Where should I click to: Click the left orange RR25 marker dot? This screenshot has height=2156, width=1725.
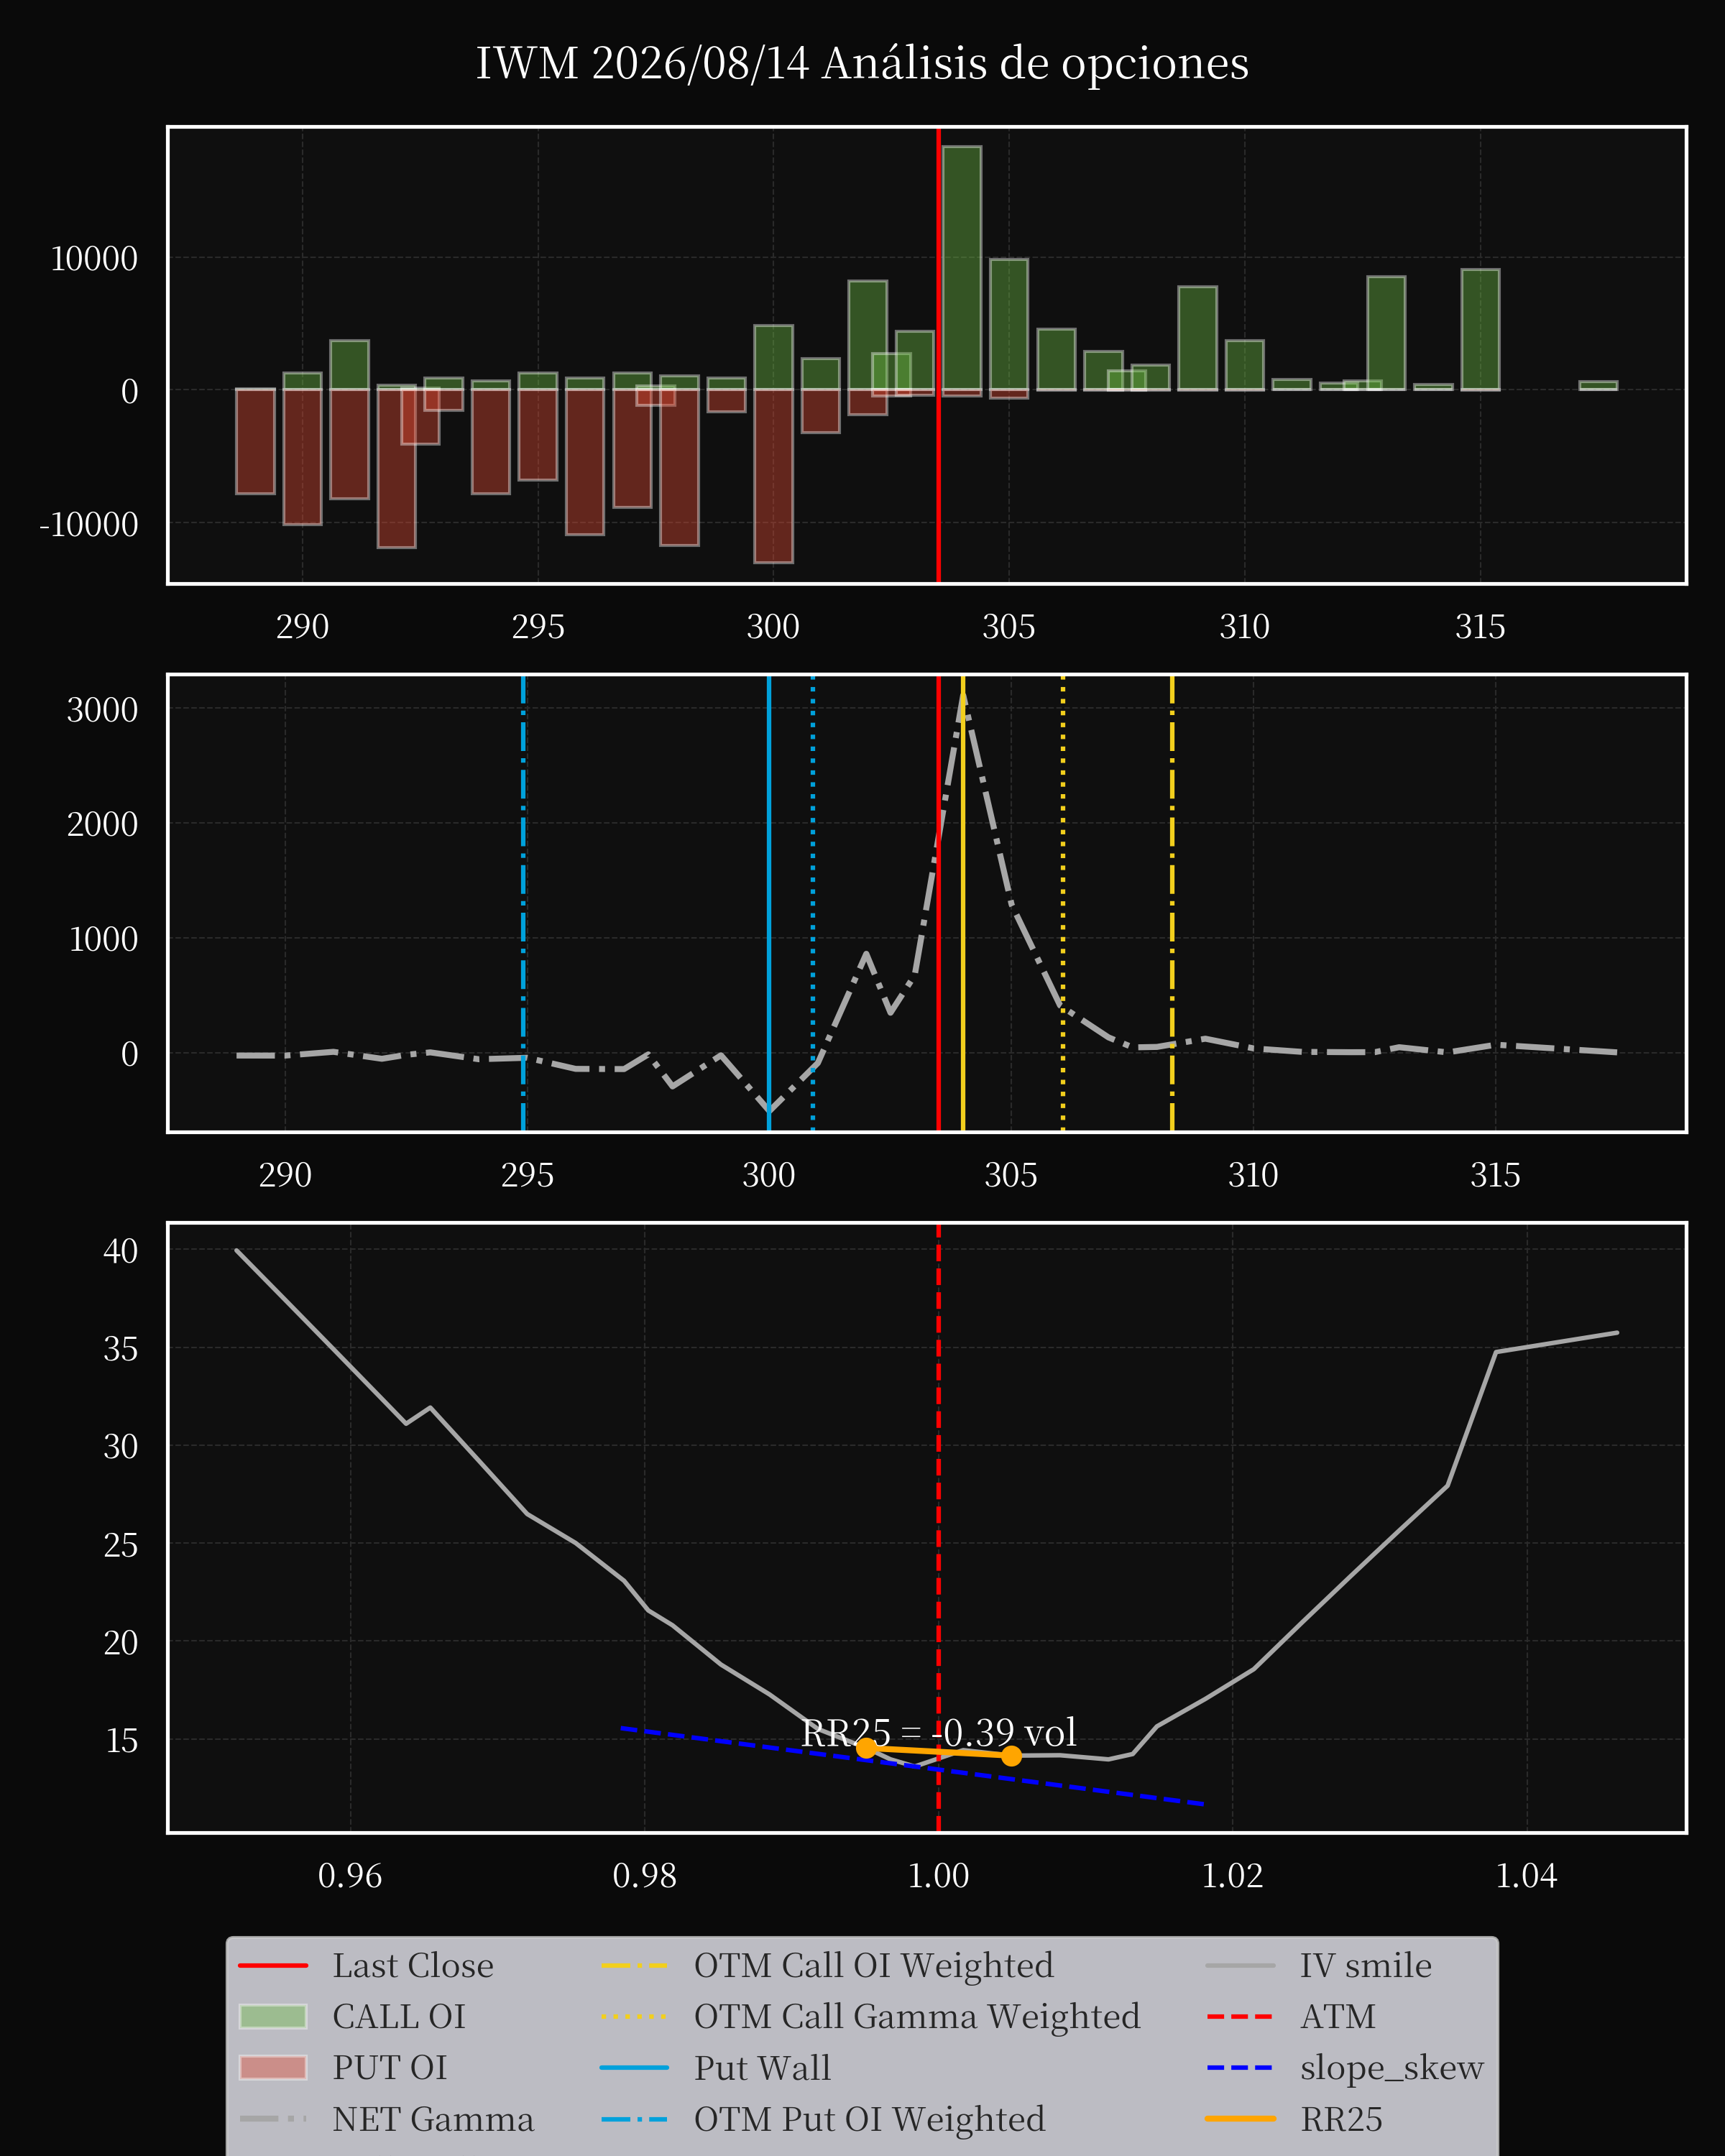pyautogui.click(x=866, y=1747)
